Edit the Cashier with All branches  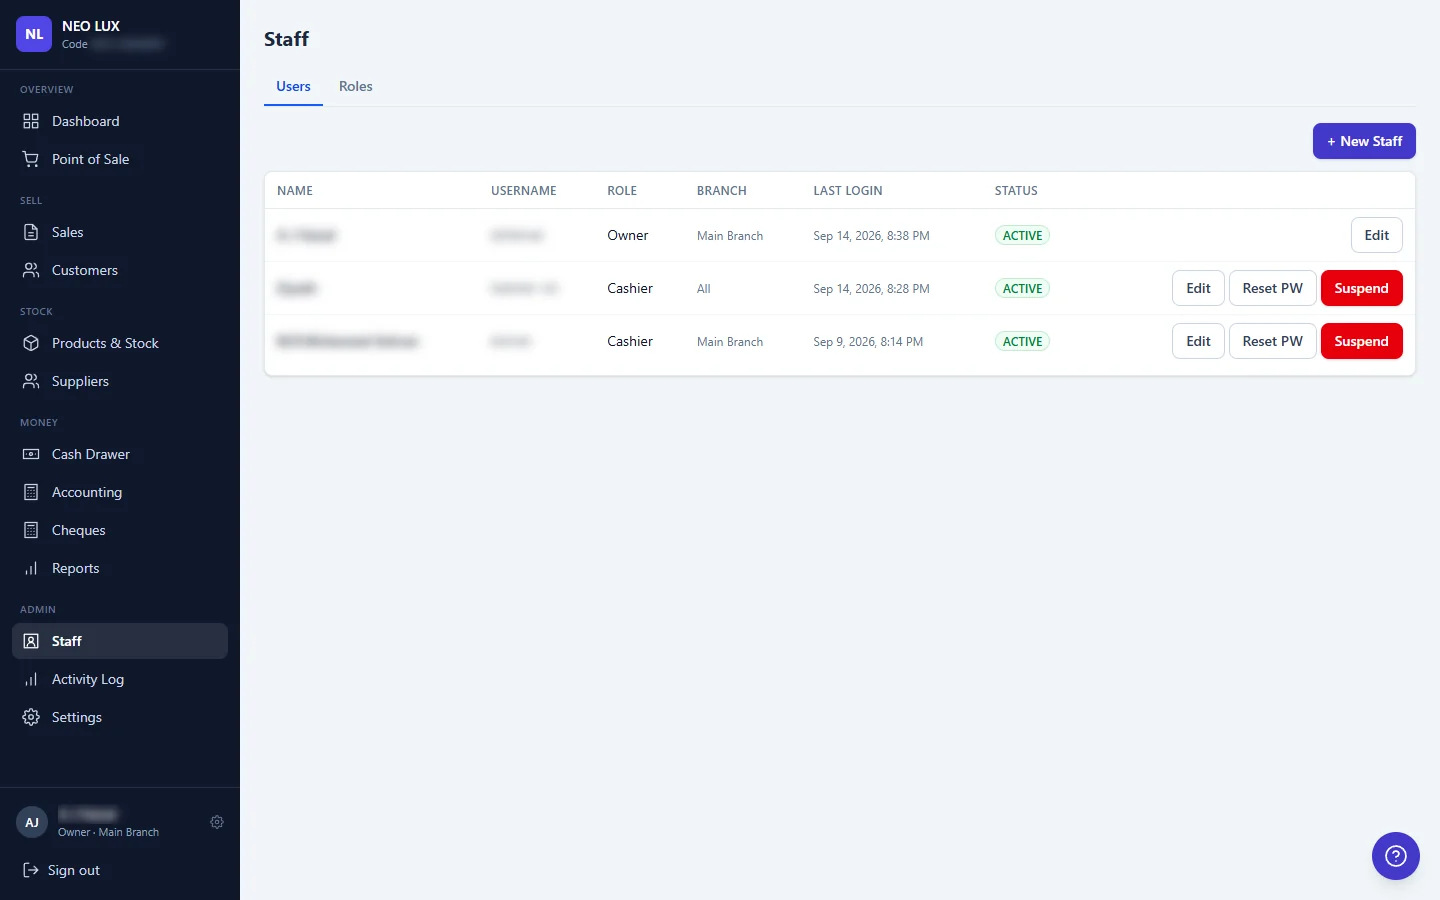pos(1198,288)
